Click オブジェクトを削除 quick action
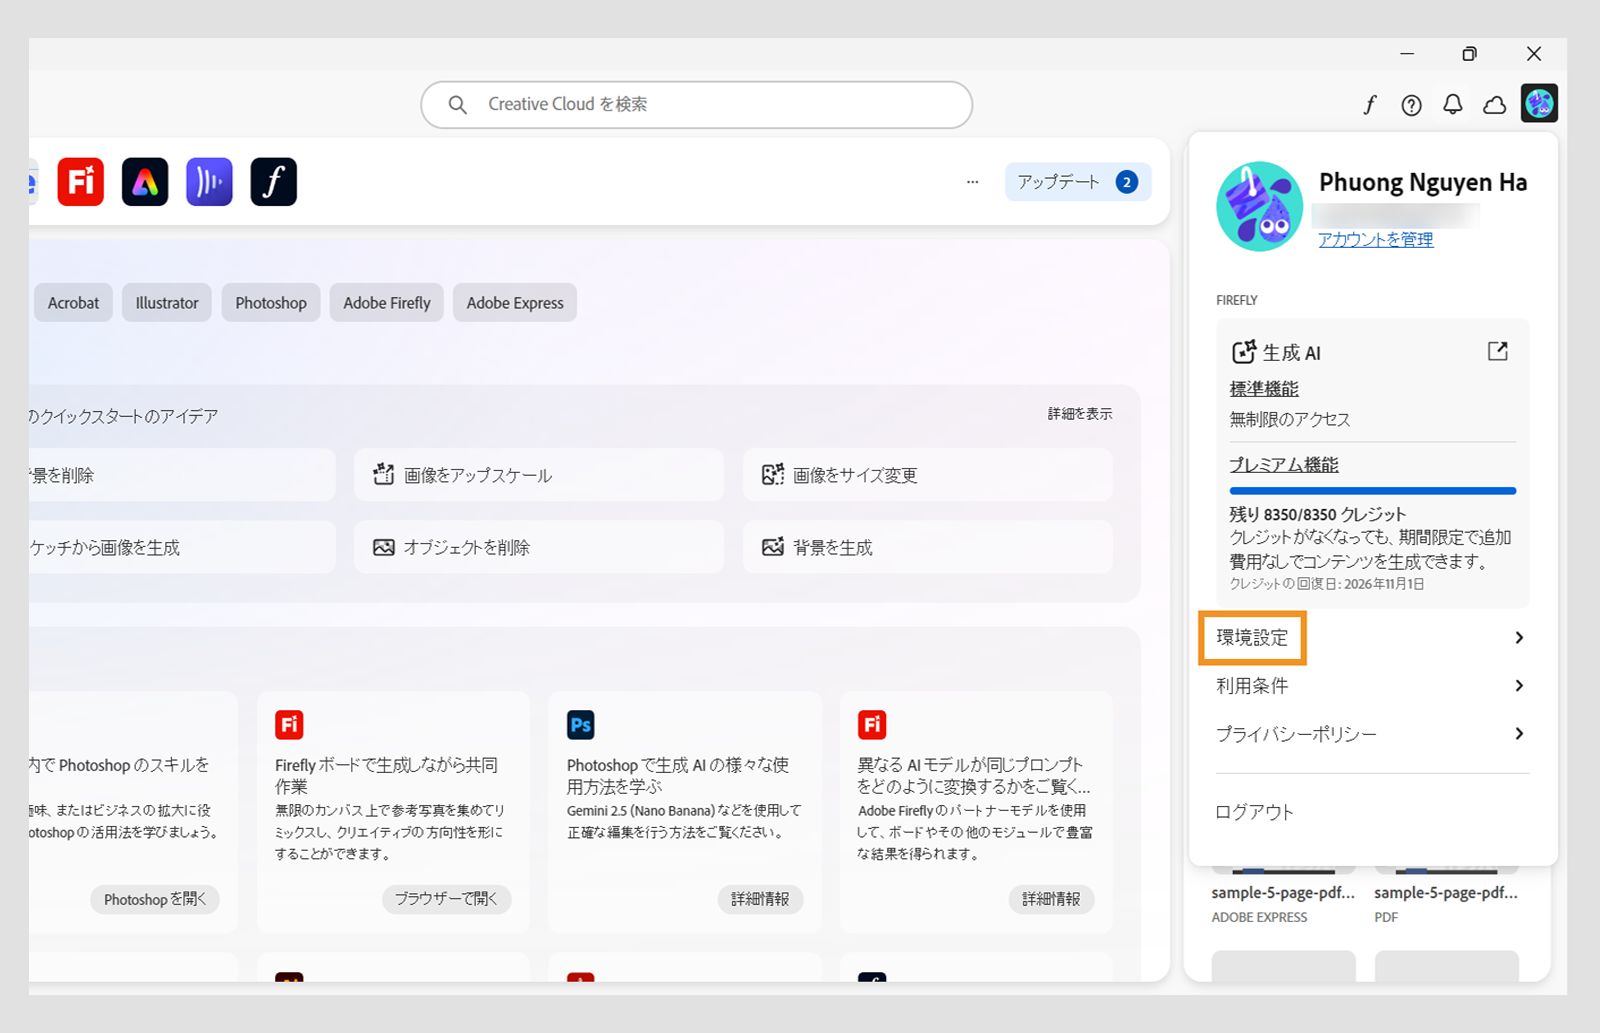The height and width of the screenshot is (1033, 1600). (538, 547)
